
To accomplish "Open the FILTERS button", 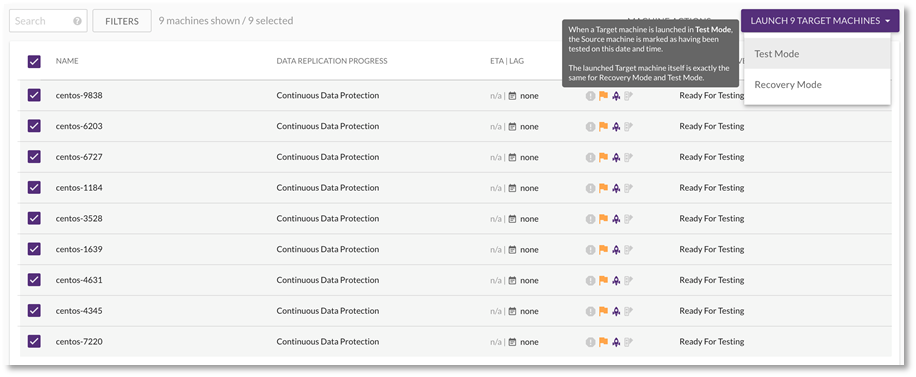I will [x=122, y=21].
